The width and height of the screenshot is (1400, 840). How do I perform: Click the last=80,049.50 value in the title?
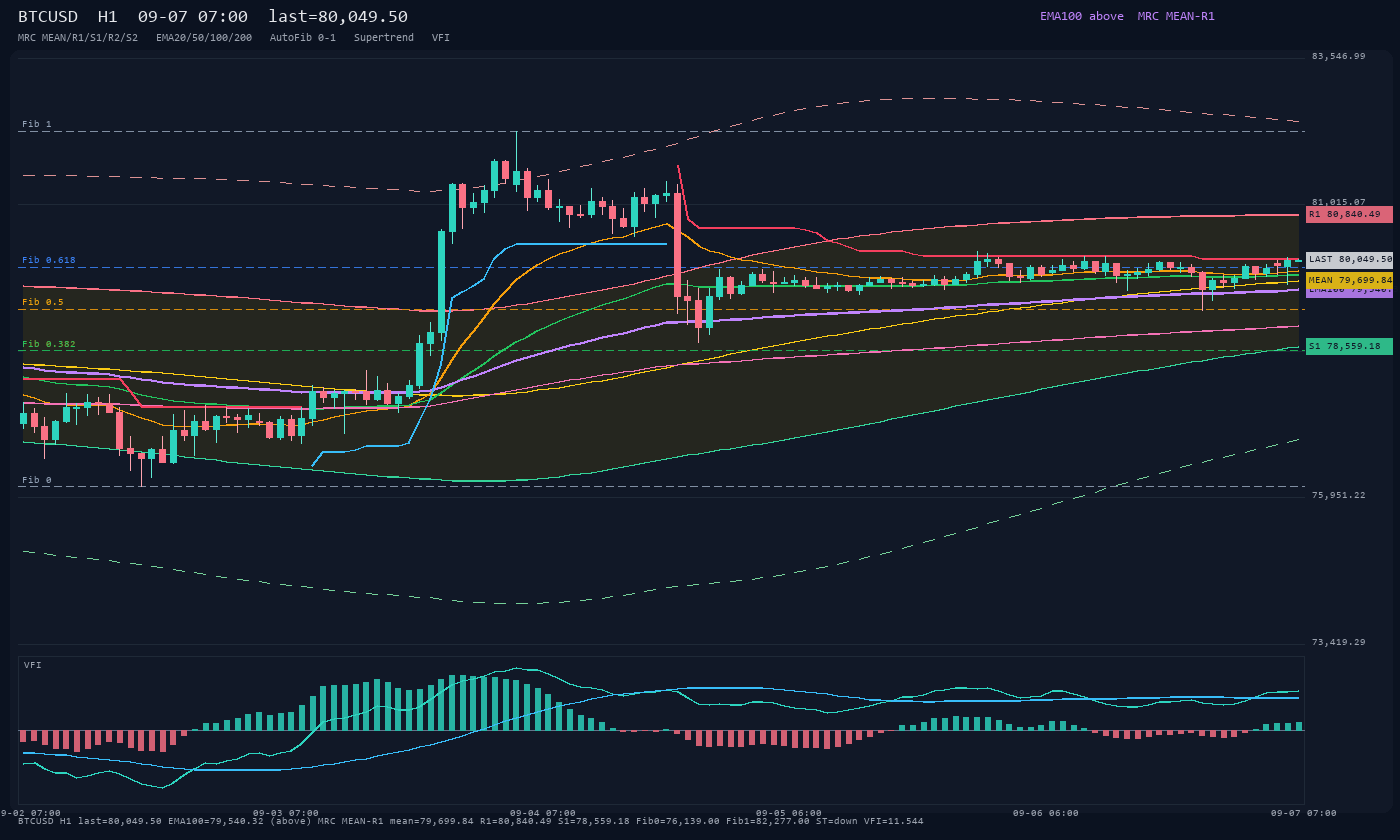point(338,17)
